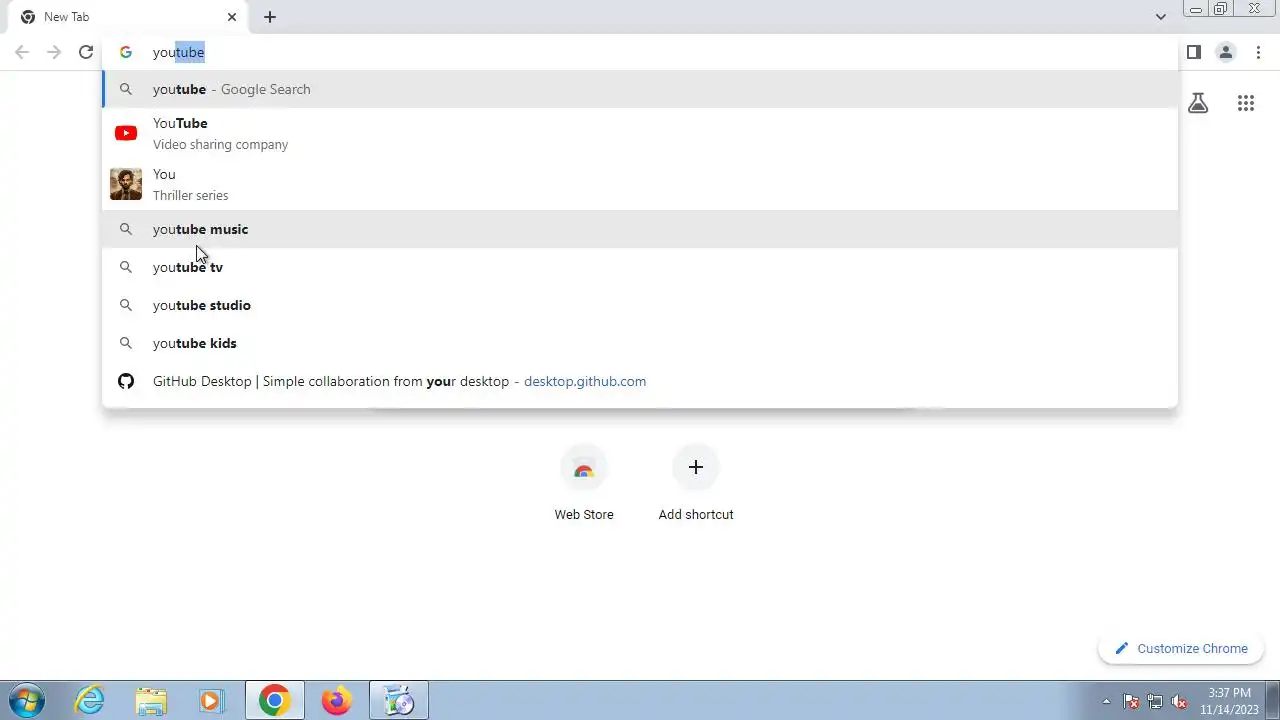Select 'youtube tv' suggestion
This screenshot has width=1280, height=720.
[640, 267]
